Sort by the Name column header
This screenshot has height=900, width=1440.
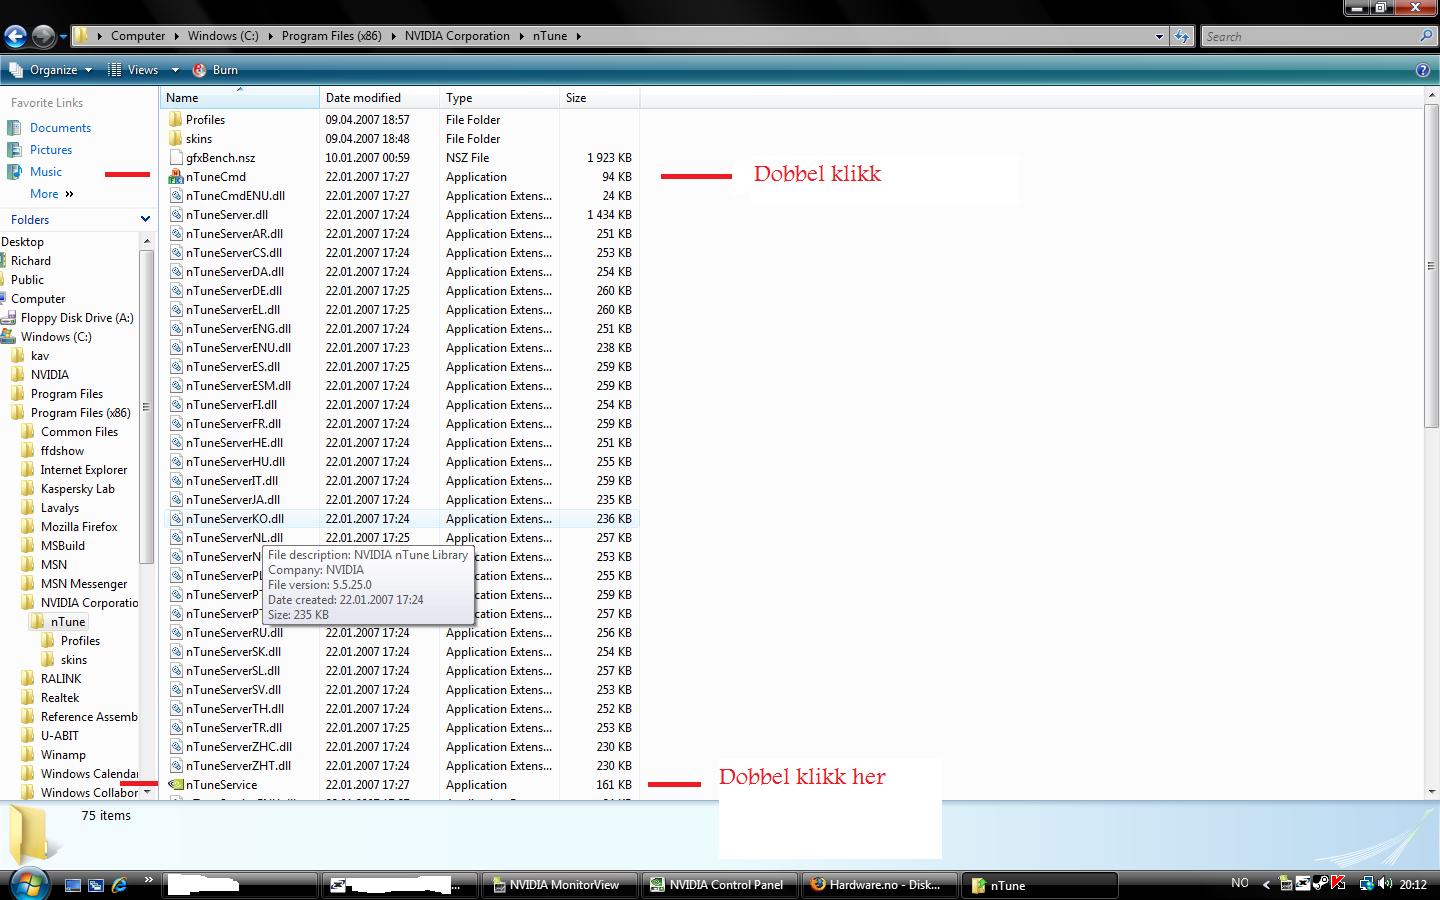(x=240, y=98)
